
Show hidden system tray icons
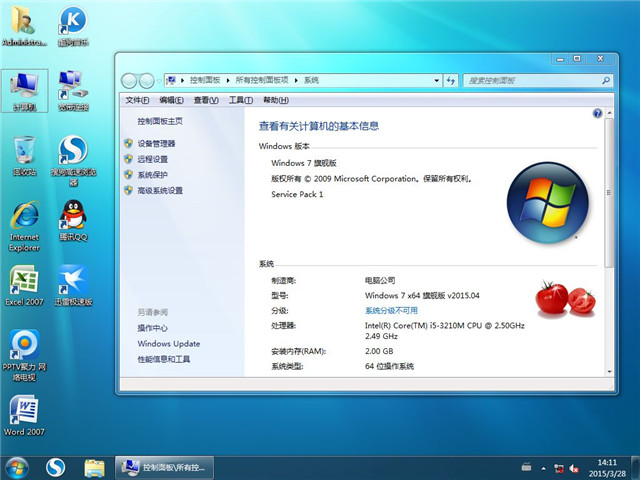(543, 468)
